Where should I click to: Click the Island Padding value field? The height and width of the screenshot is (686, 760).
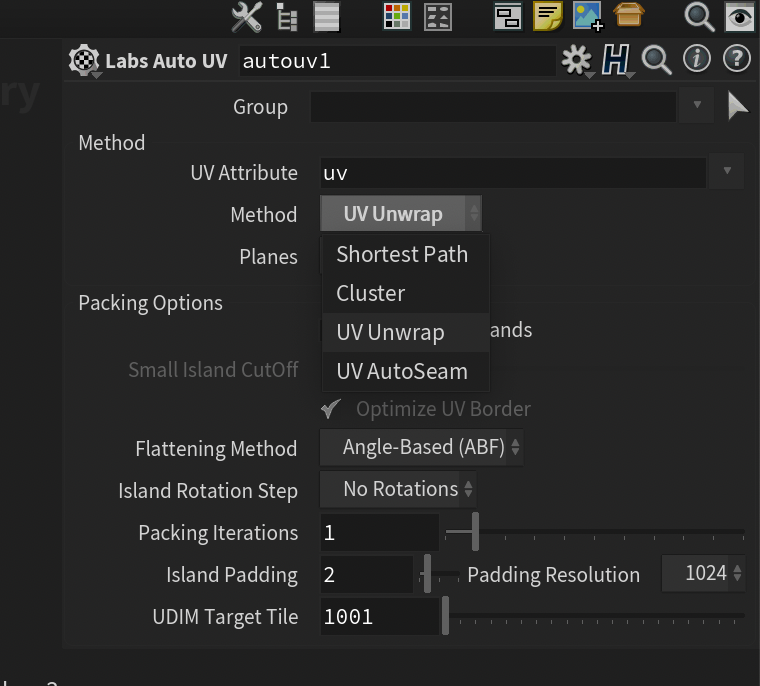(366, 574)
